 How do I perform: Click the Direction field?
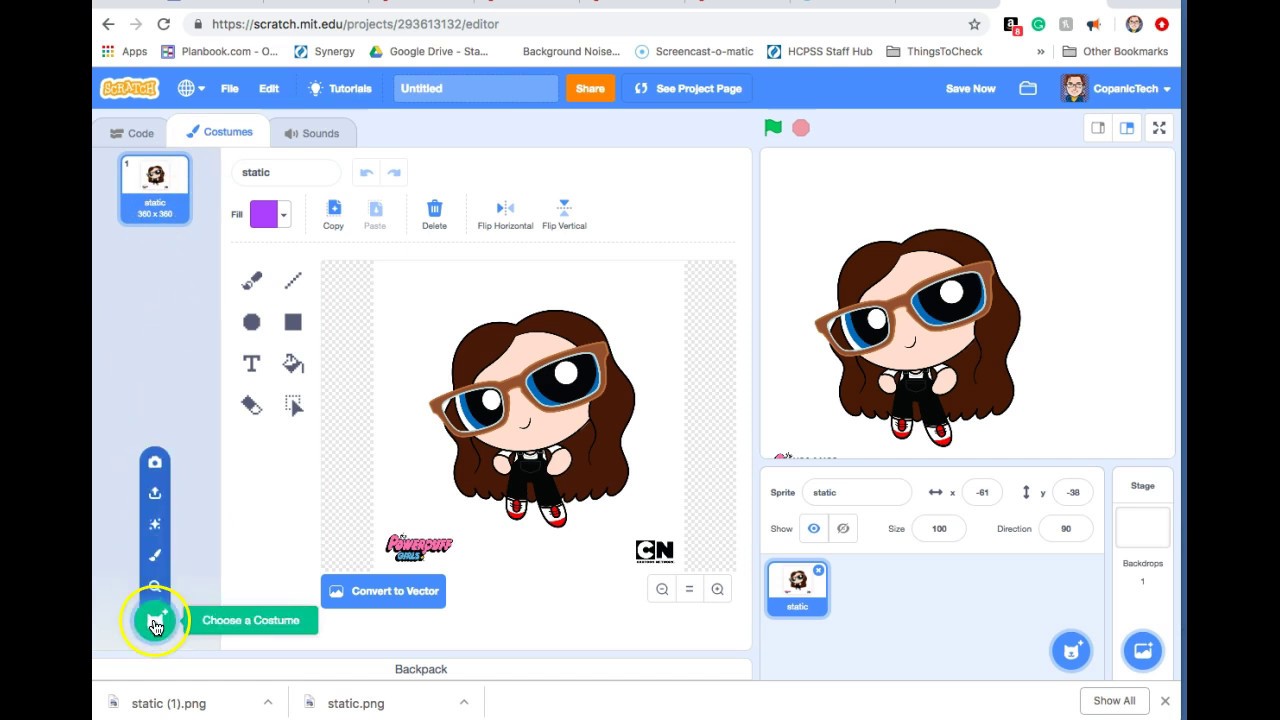pos(1066,529)
